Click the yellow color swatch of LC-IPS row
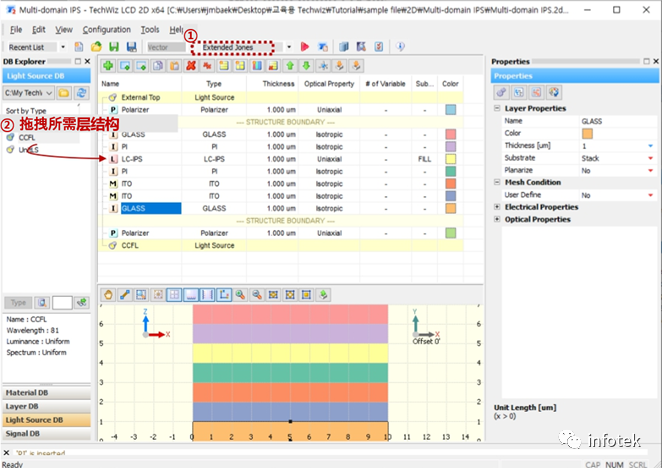Screen dimensions: 662x468 coord(450,159)
